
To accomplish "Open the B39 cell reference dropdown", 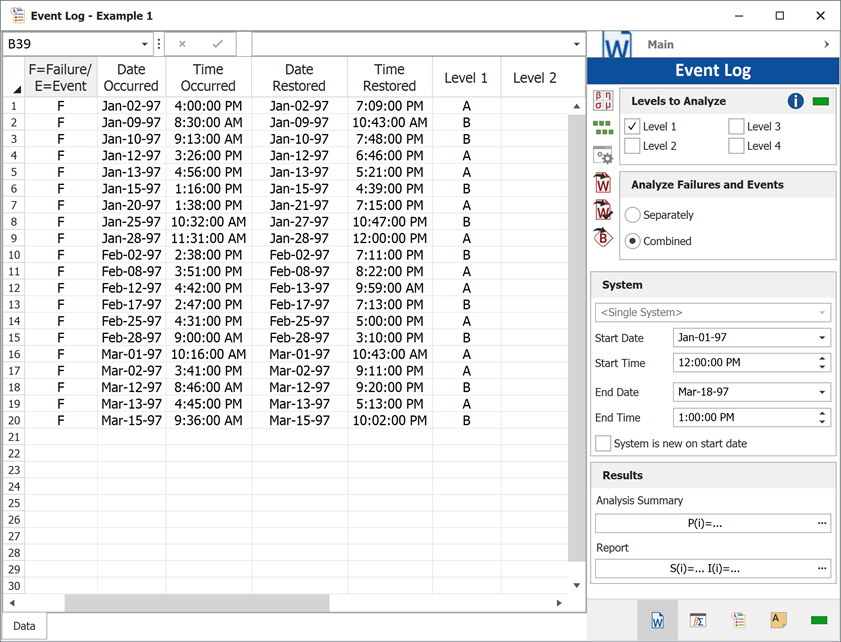I will coord(144,44).
